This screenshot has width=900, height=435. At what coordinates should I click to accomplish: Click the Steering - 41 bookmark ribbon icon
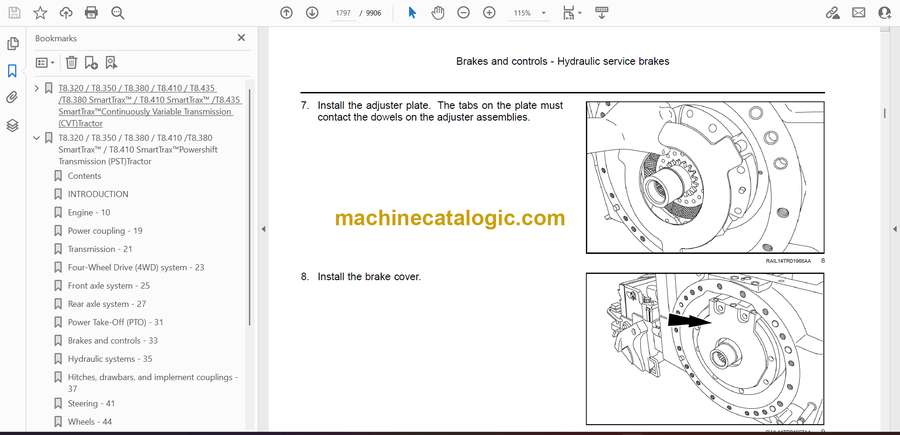pos(58,403)
